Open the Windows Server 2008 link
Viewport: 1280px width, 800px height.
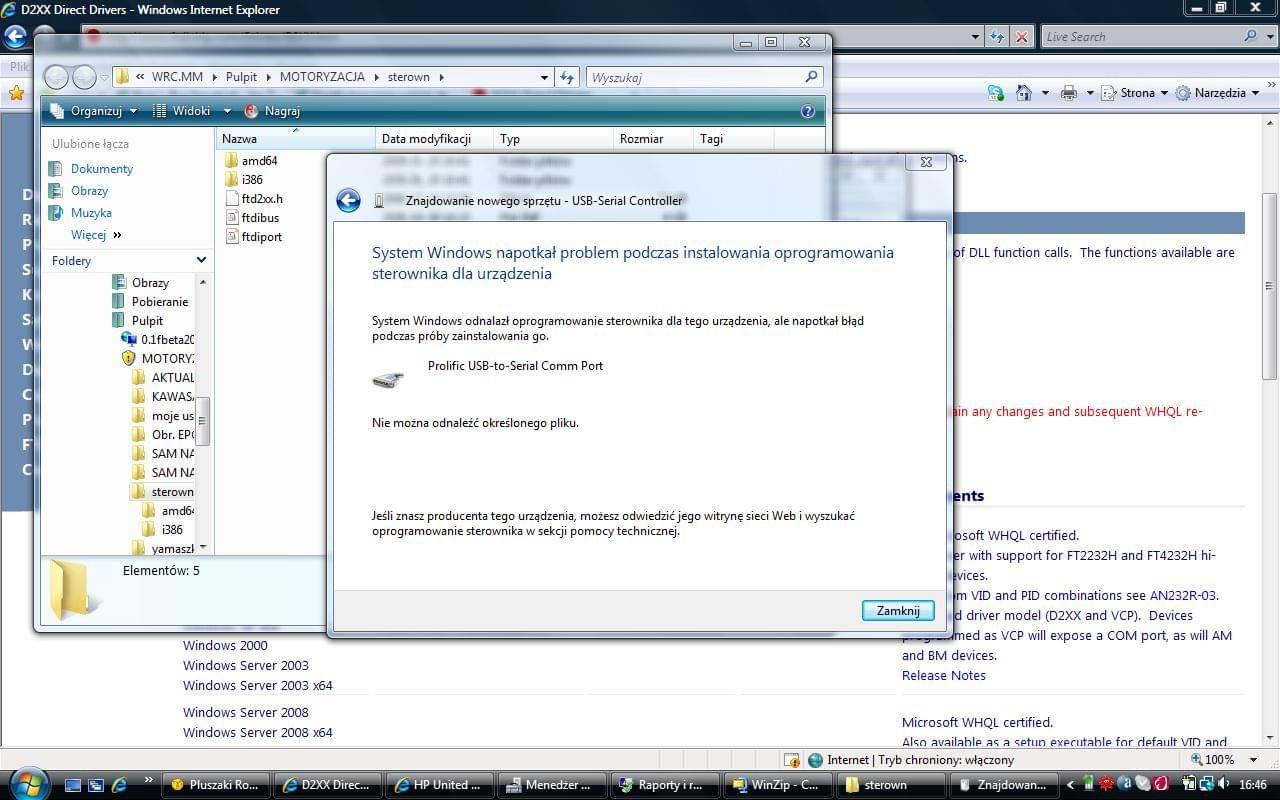[x=246, y=712]
